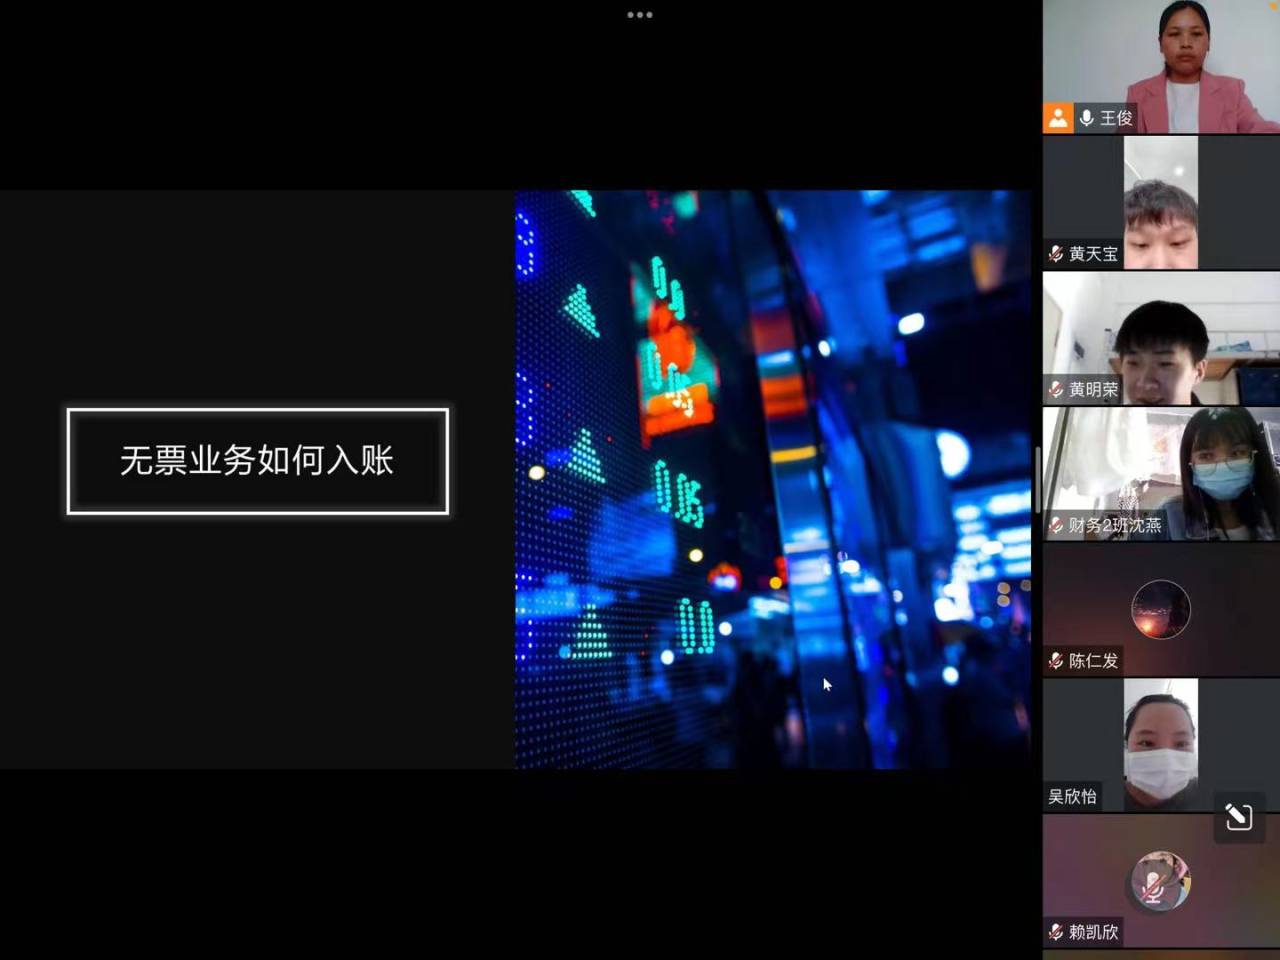Click the name label 陈仁发
This screenshot has height=960, width=1280.
[1093, 660]
